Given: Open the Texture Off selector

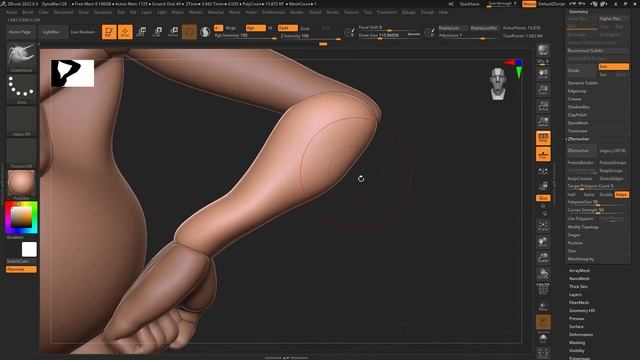Looking at the screenshot, I should [21, 153].
